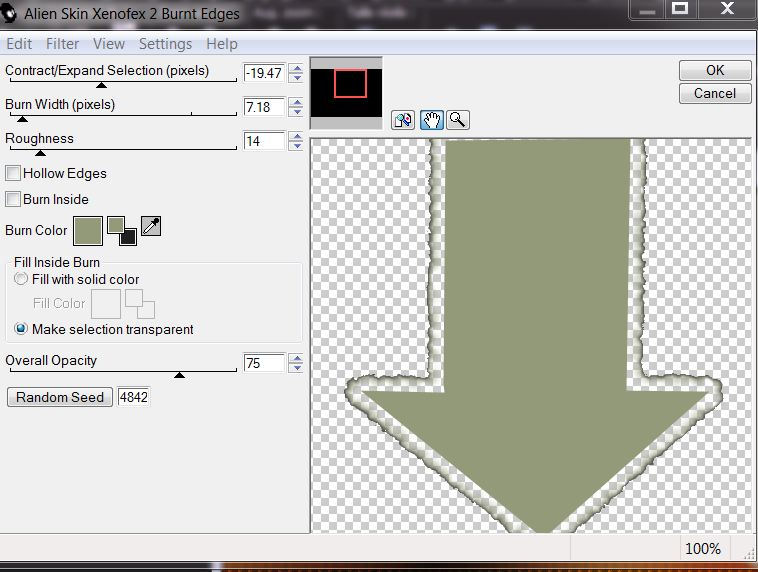Viewport: 758px width, 572px height.
Task: Decrease Overall Opacity with down arrow
Action: (296, 367)
